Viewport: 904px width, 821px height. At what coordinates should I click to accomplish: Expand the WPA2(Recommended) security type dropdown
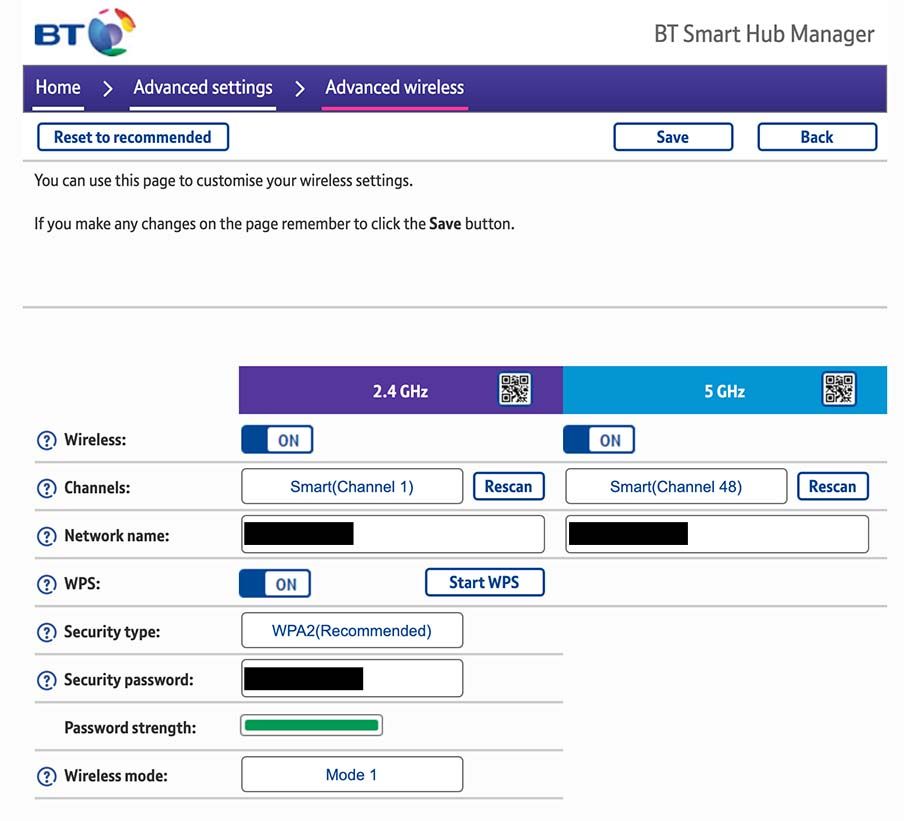pos(352,631)
